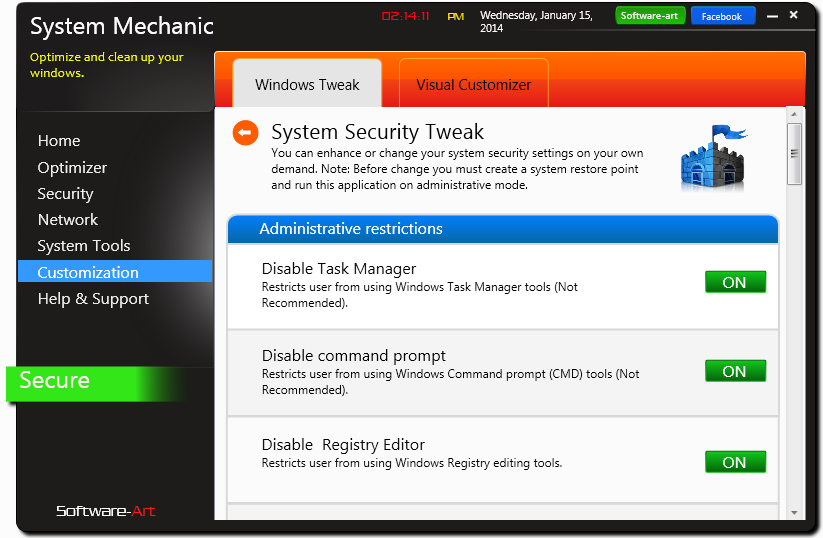Open the Visual Customizer tab
The width and height of the screenshot is (823, 538).
[x=473, y=84]
